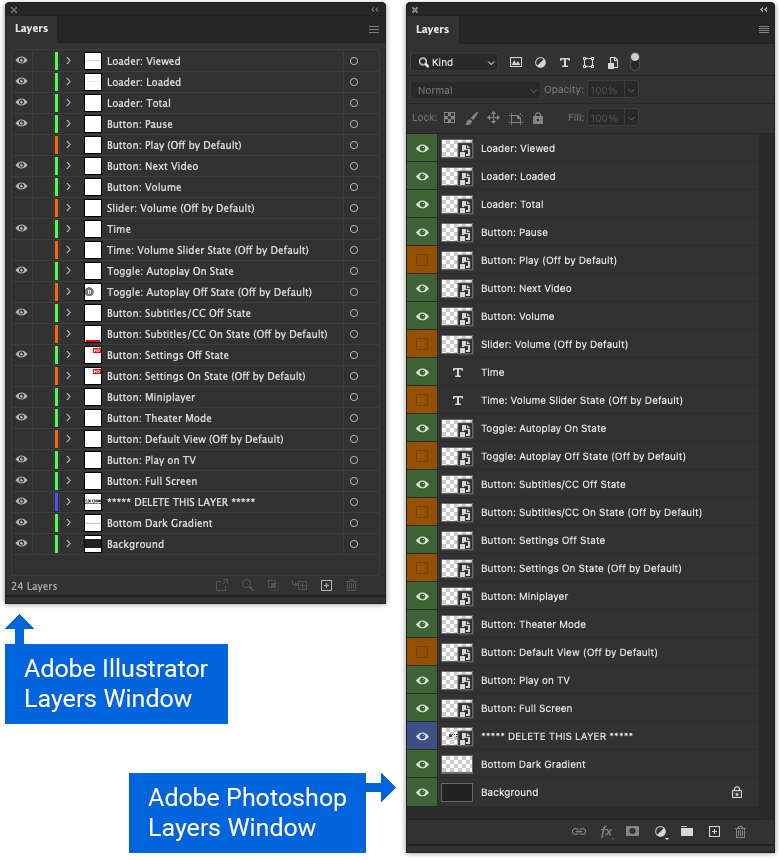Click type layer filter icon in Photoshop

(x=564, y=63)
